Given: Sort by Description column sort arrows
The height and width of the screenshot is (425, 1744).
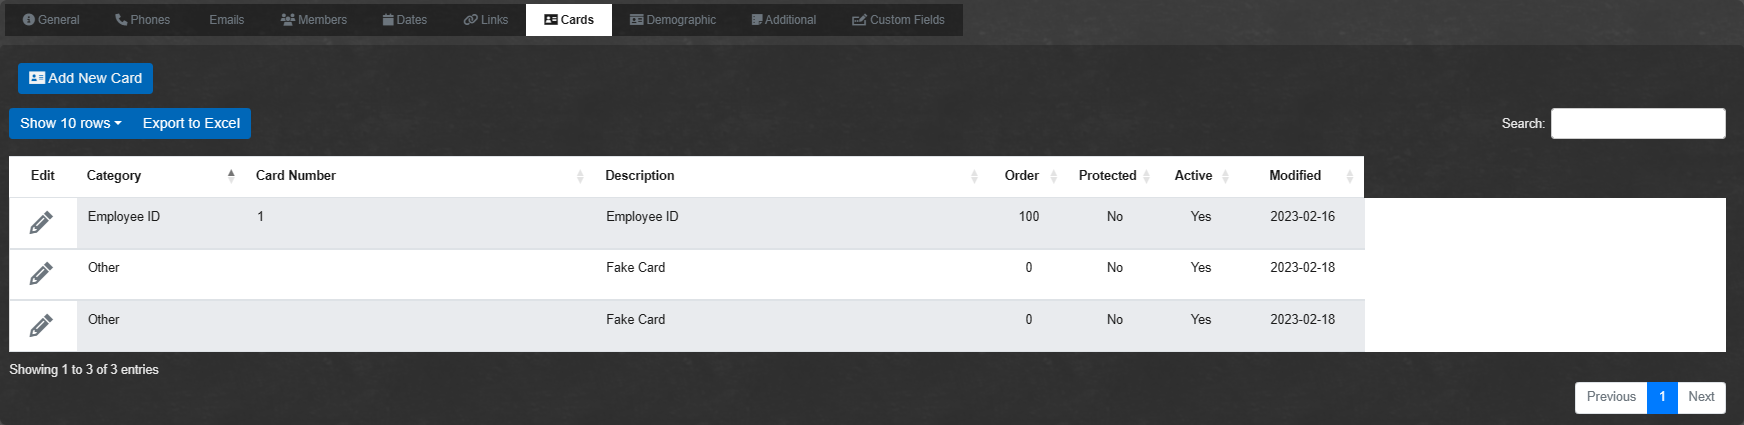Looking at the screenshot, I should coord(974,176).
